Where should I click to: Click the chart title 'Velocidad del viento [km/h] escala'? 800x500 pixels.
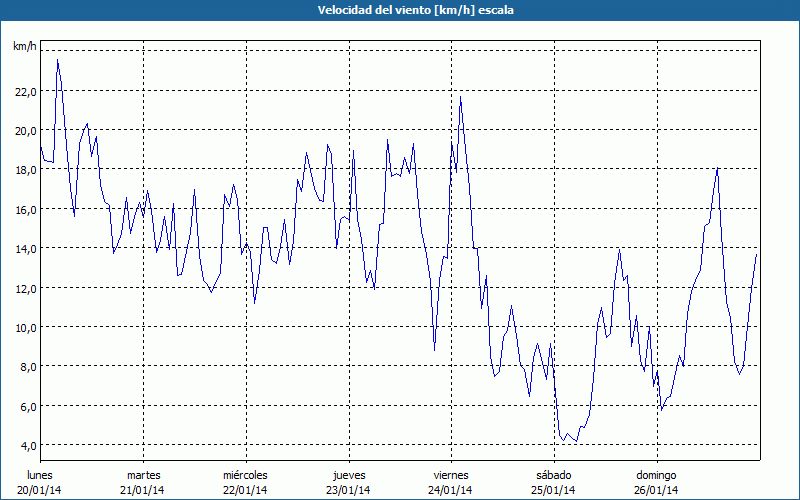[x=400, y=10]
